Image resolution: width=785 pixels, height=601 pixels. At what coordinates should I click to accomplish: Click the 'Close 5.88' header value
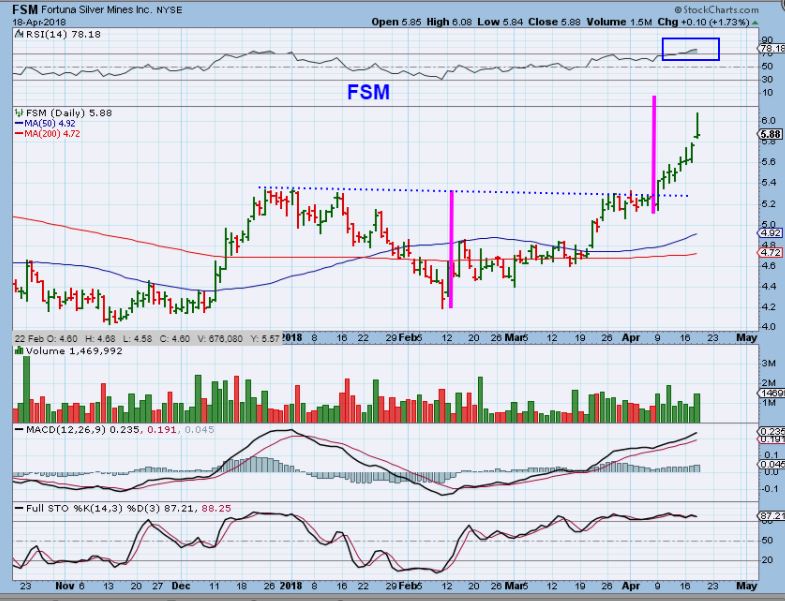click(552, 22)
